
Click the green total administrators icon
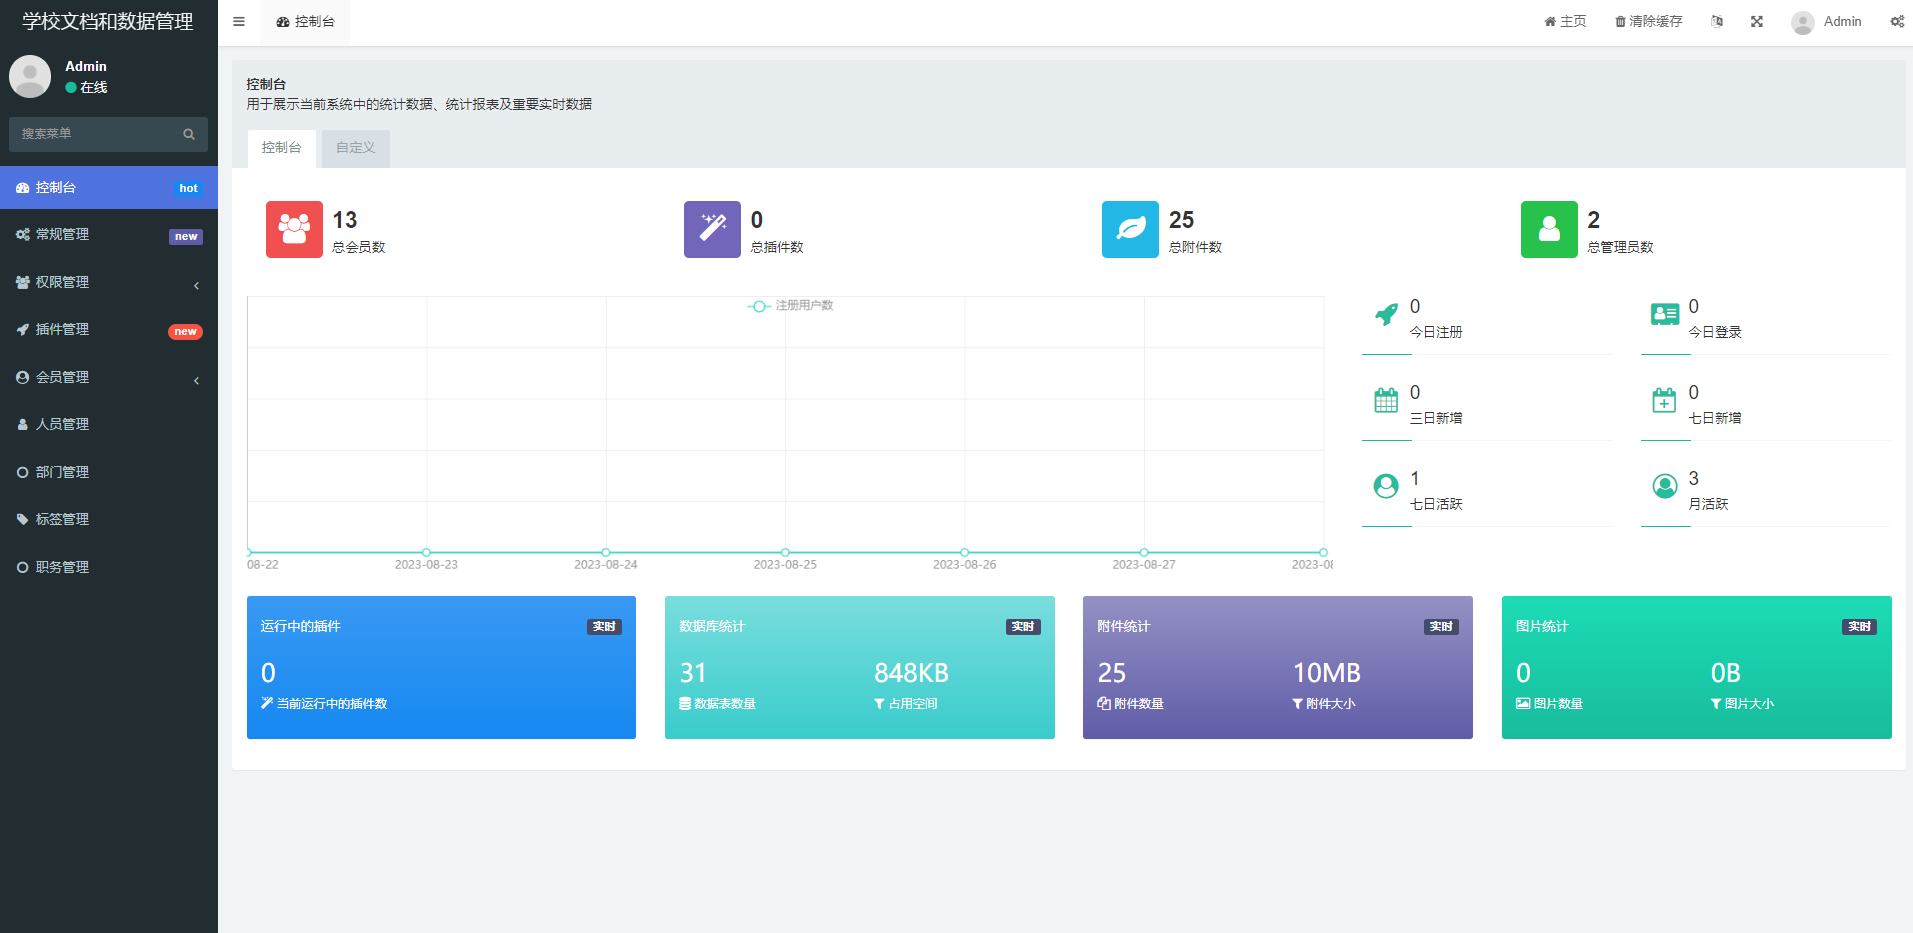[x=1548, y=229]
